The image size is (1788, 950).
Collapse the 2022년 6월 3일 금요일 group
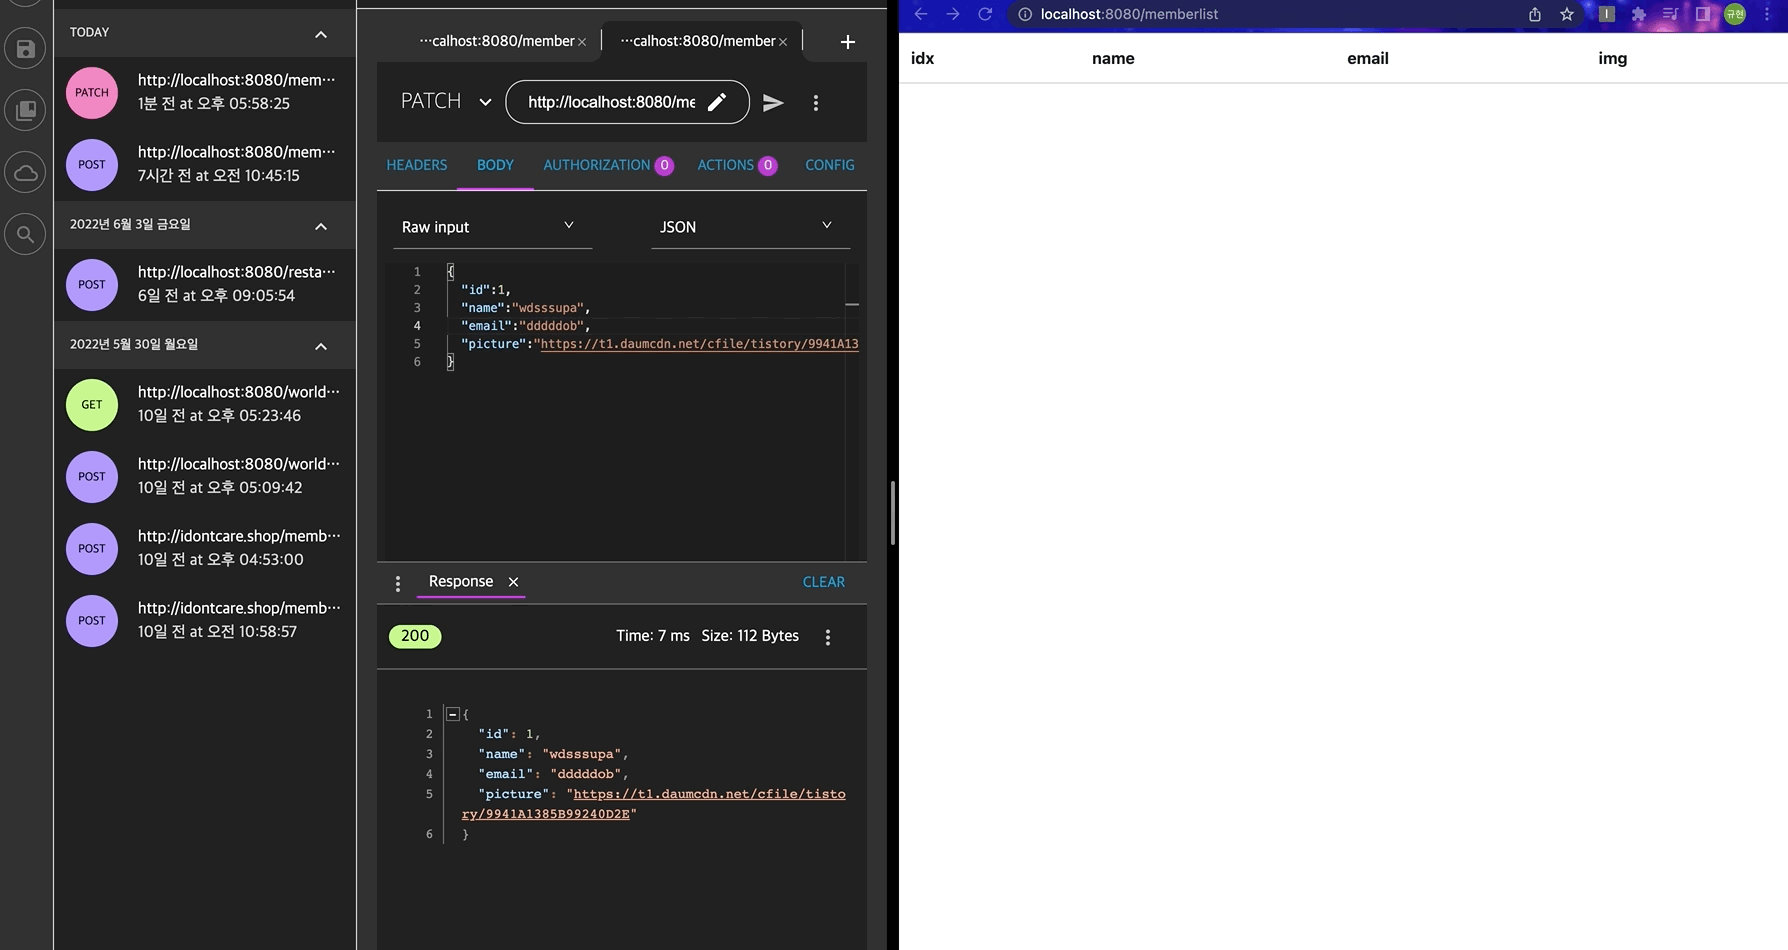pyautogui.click(x=321, y=226)
